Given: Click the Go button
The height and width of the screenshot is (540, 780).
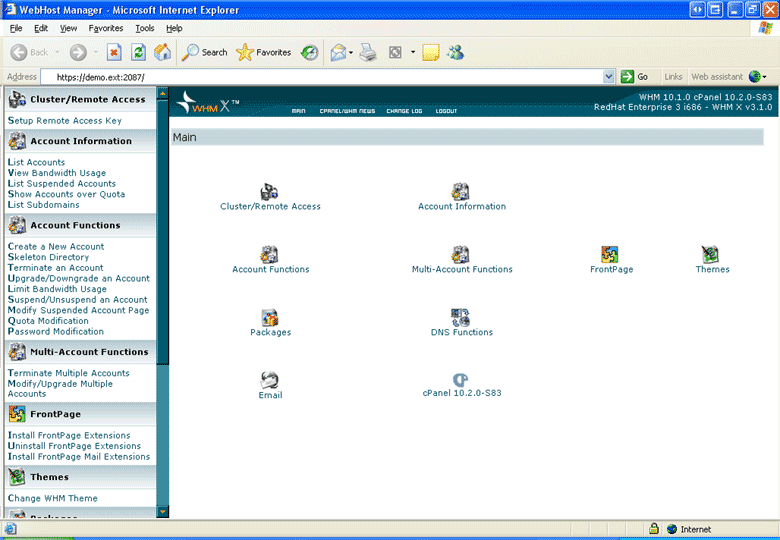Looking at the screenshot, I should pos(634,77).
